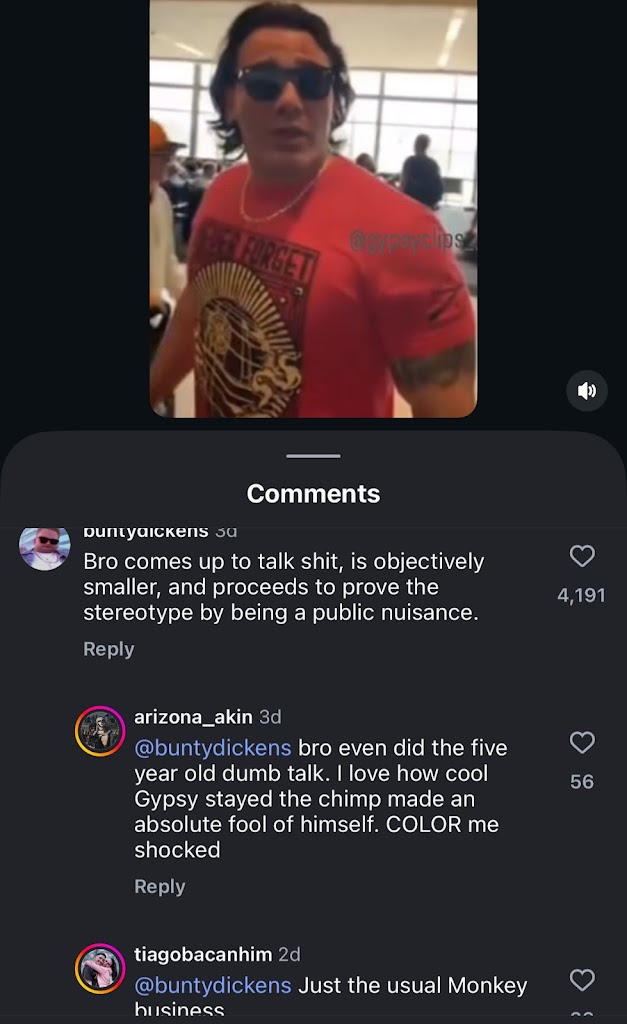The width and height of the screenshot is (627, 1024).
Task: Tap the @buntydickens mention in tiagobacanhim's reply
Action: point(213,985)
